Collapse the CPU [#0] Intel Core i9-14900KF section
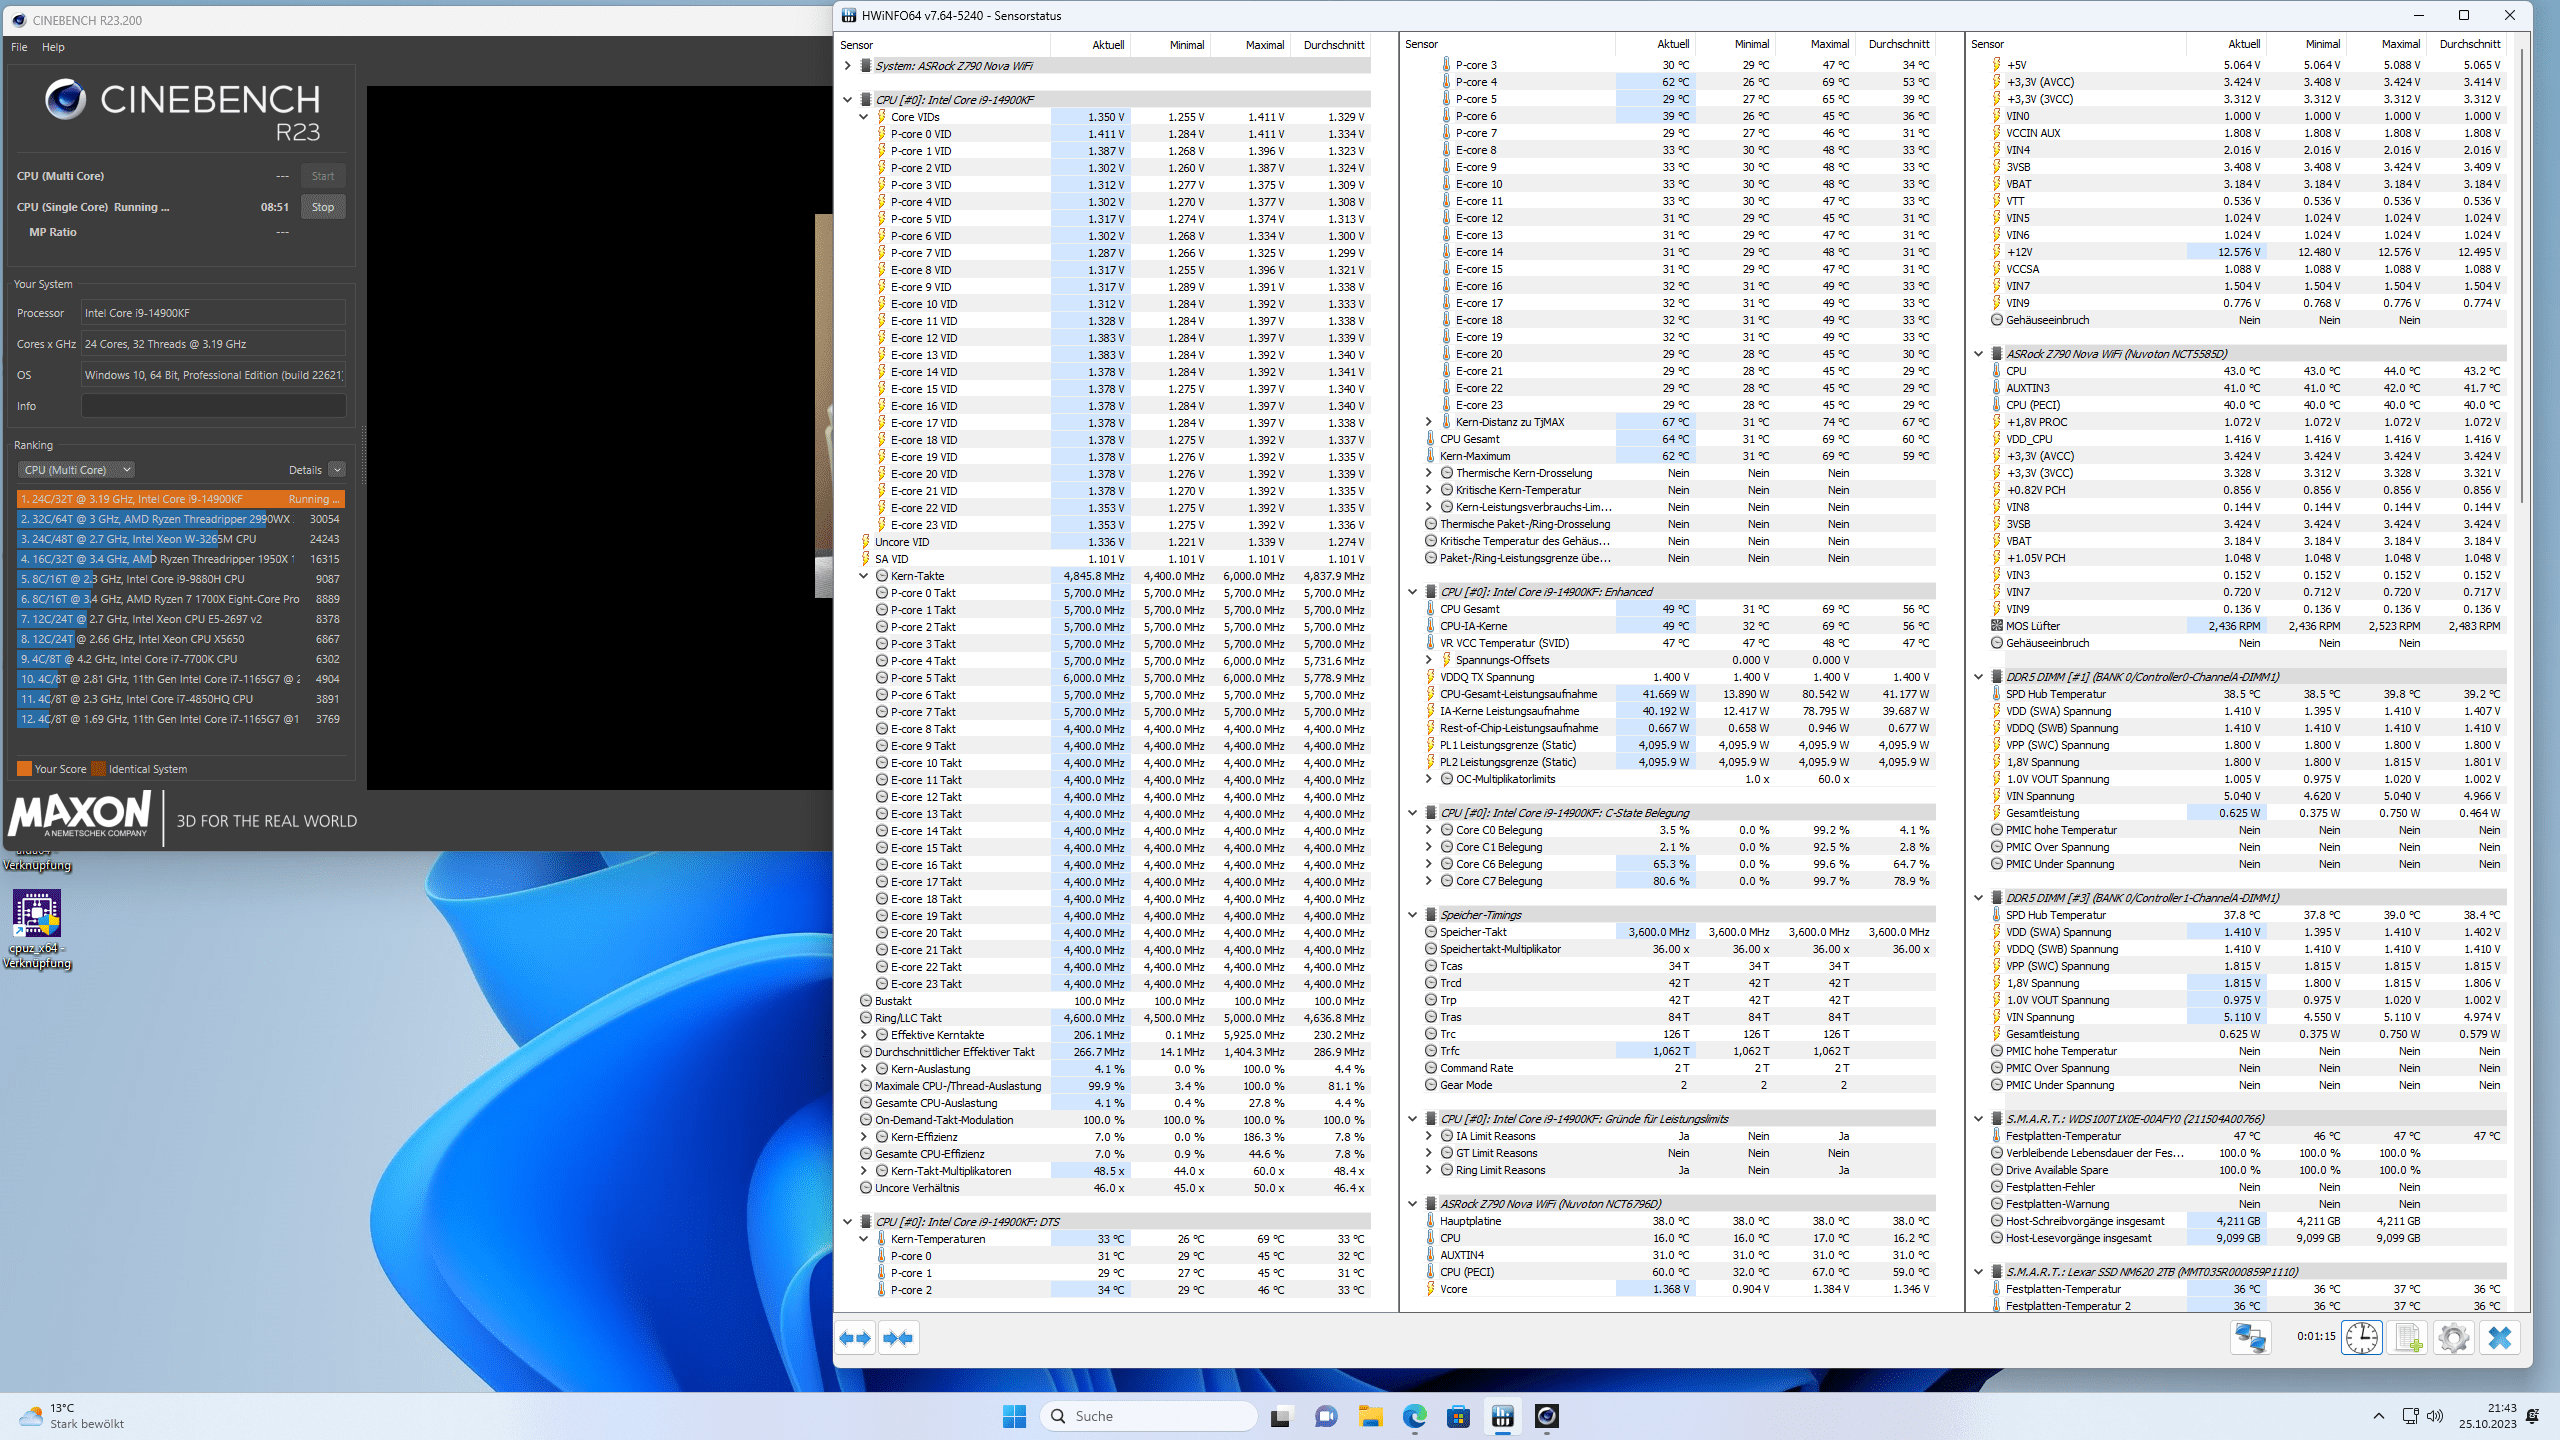This screenshot has width=2560, height=1440. tap(848, 100)
